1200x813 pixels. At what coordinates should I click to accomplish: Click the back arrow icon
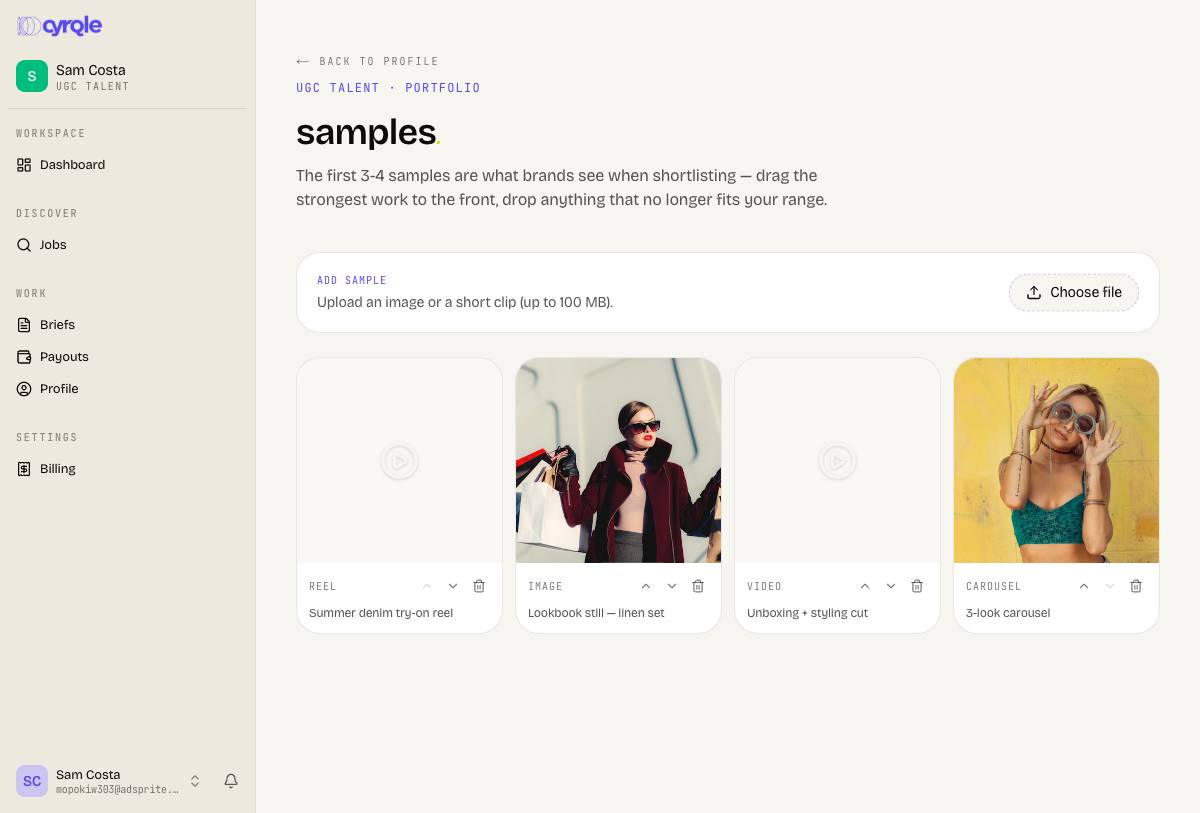tap(303, 61)
